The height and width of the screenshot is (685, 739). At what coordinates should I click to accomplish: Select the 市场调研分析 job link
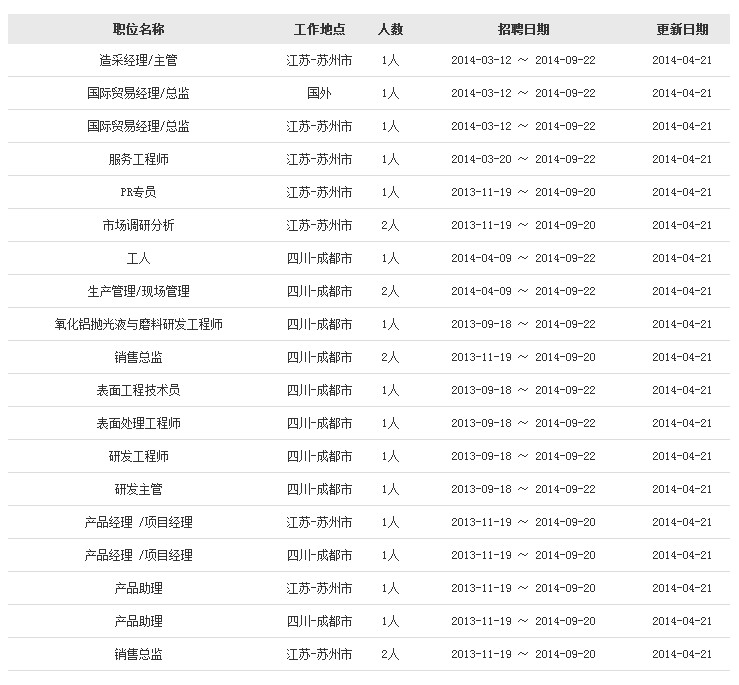click(138, 225)
